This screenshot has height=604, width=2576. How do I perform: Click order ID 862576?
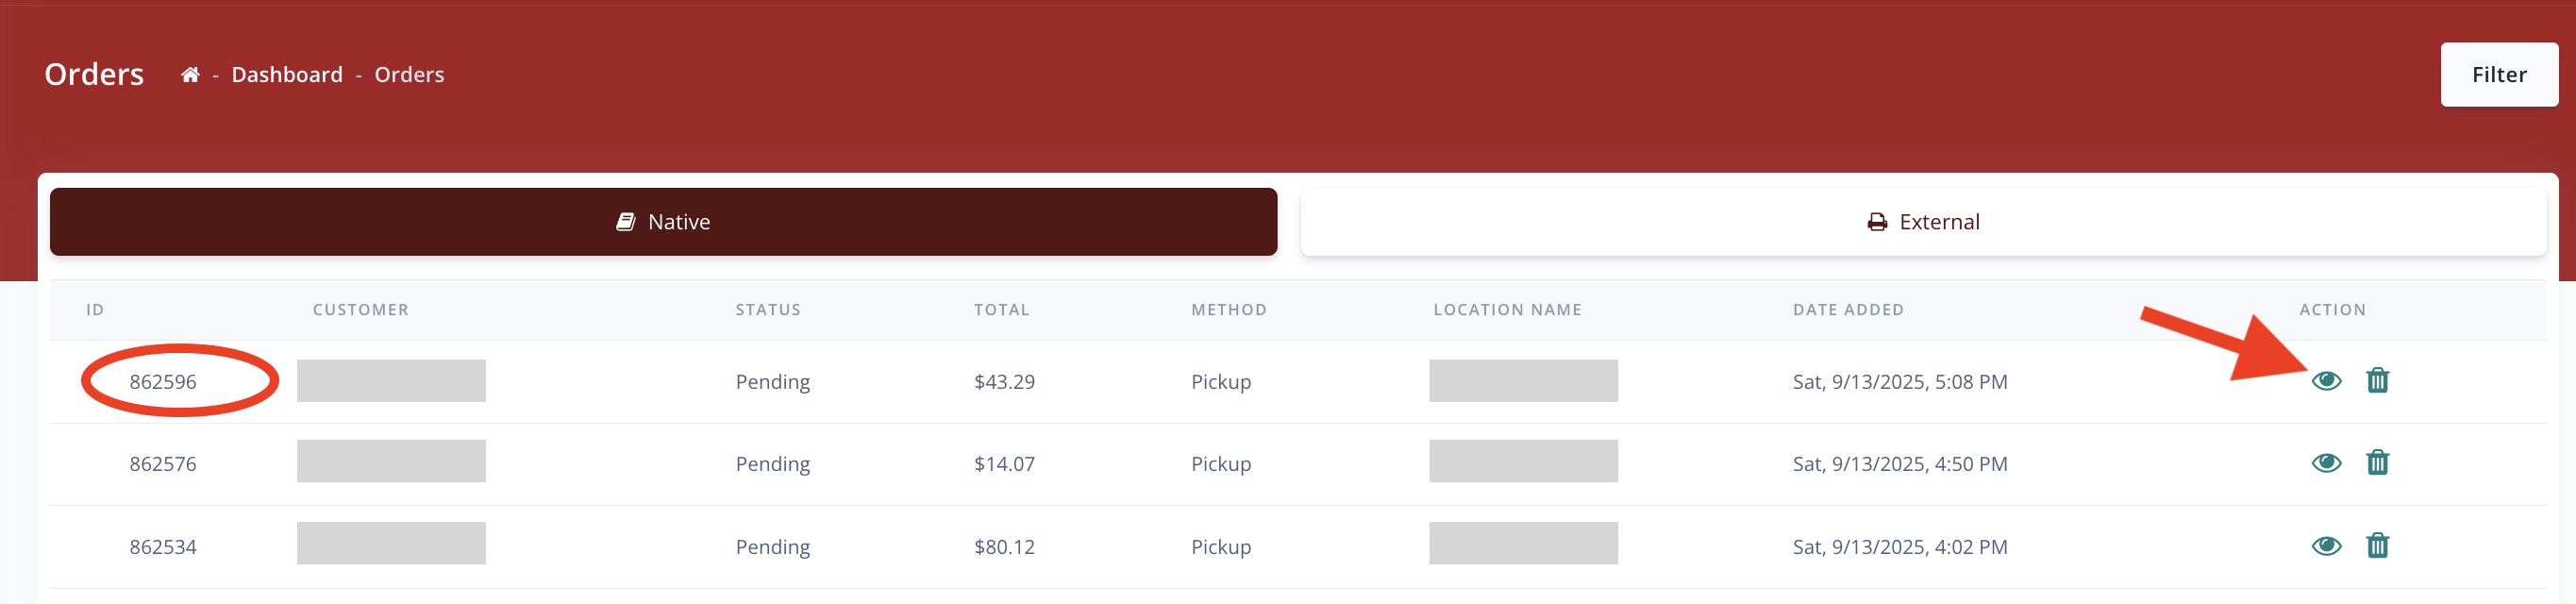click(x=163, y=464)
